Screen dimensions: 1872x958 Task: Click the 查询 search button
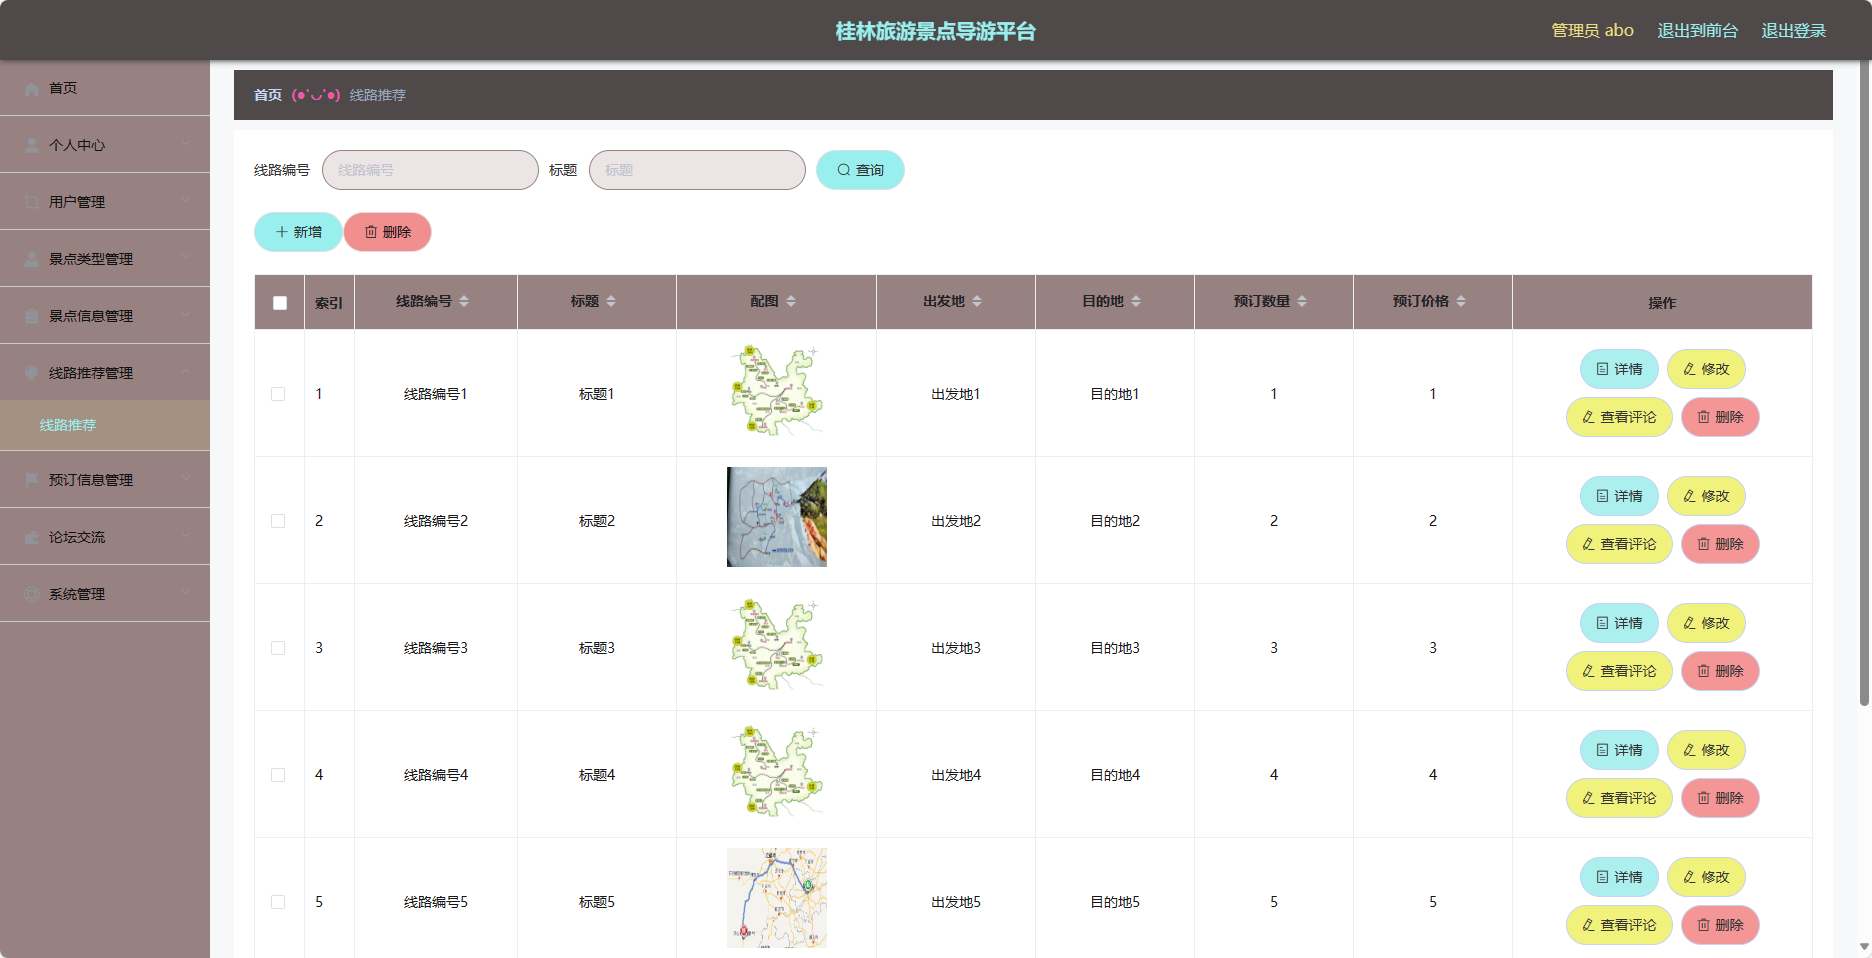click(x=860, y=170)
